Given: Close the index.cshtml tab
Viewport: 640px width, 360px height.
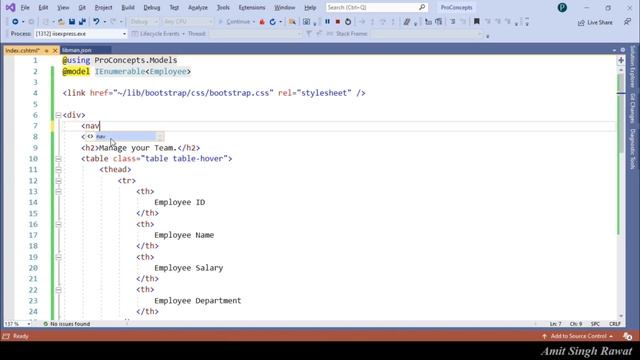Looking at the screenshot, I should pyautogui.click(x=55, y=50).
